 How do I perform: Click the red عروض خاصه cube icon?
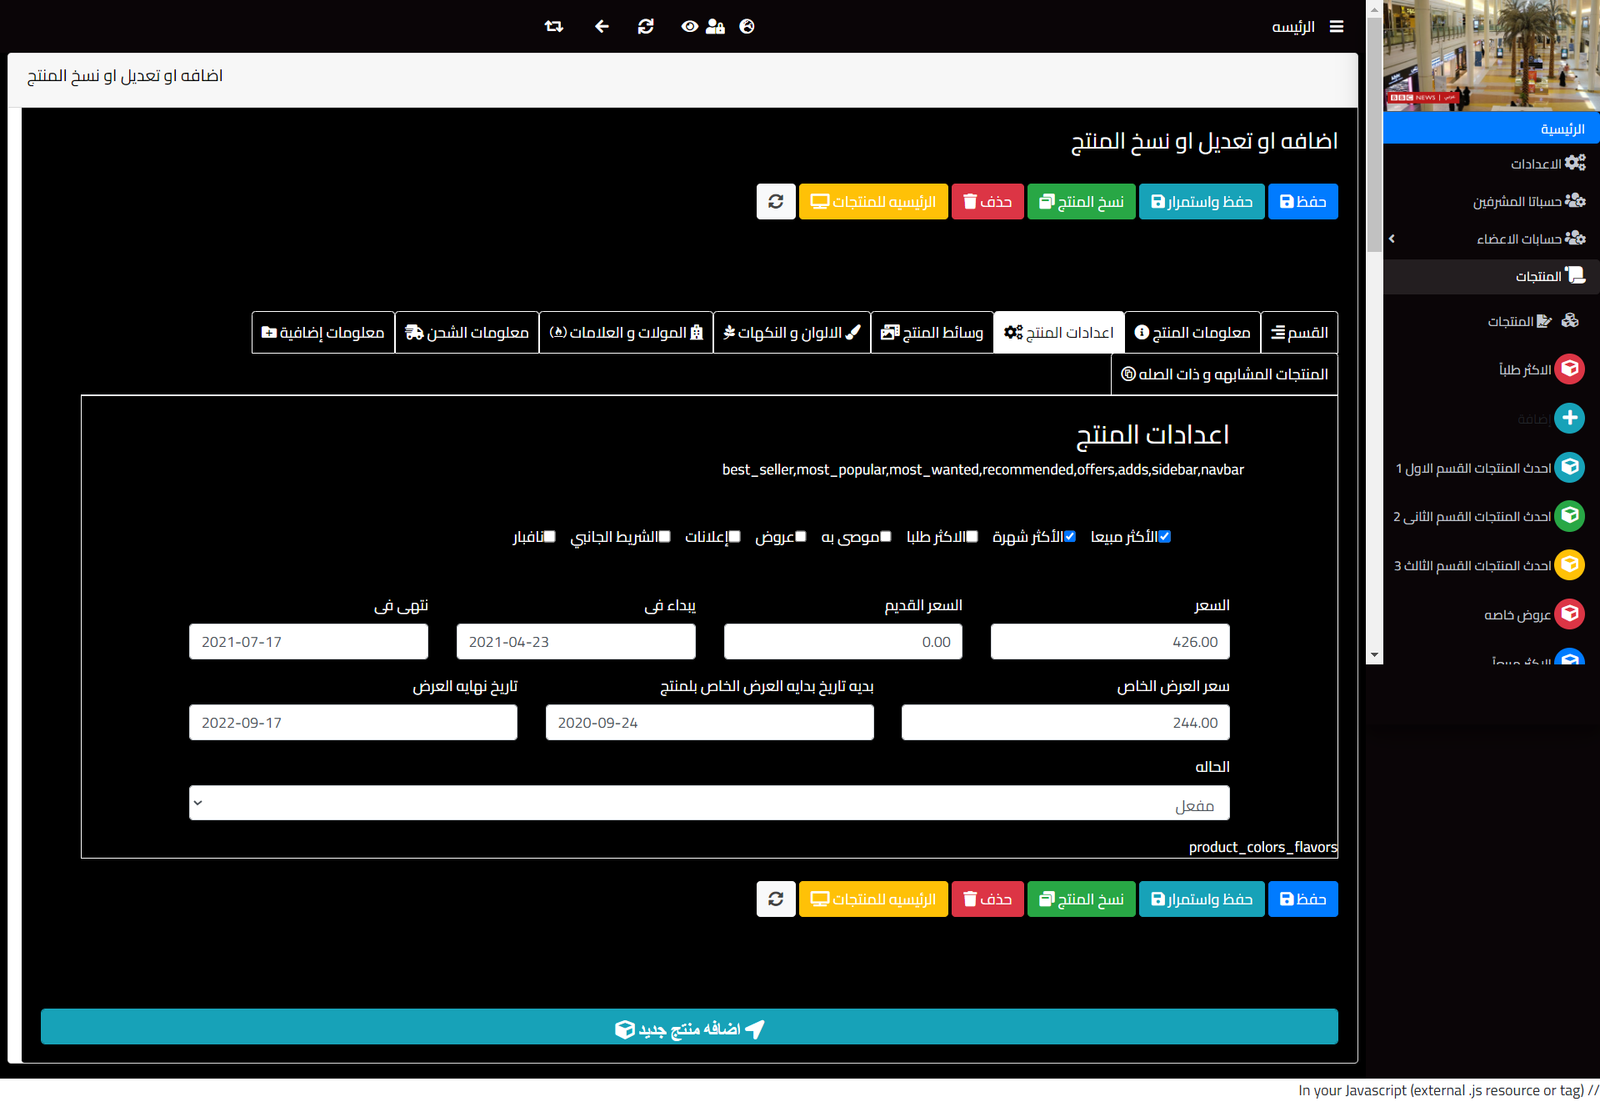(x=1569, y=614)
